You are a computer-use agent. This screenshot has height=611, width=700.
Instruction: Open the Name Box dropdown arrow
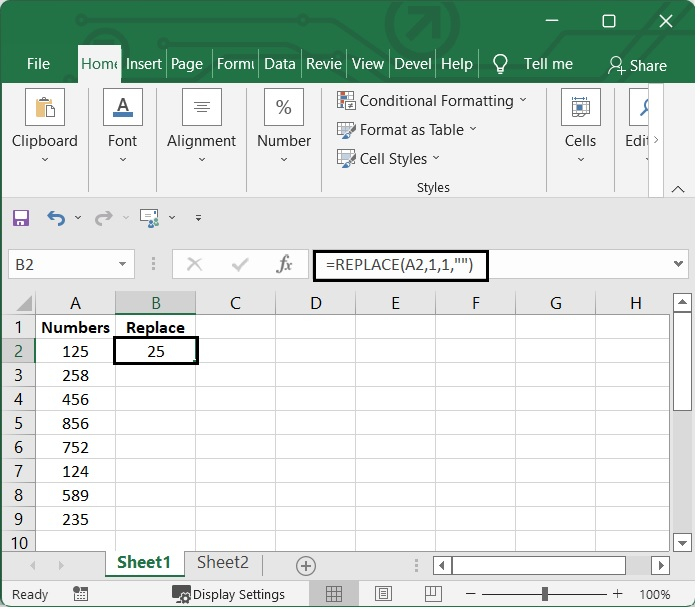pyautogui.click(x=122, y=265)
